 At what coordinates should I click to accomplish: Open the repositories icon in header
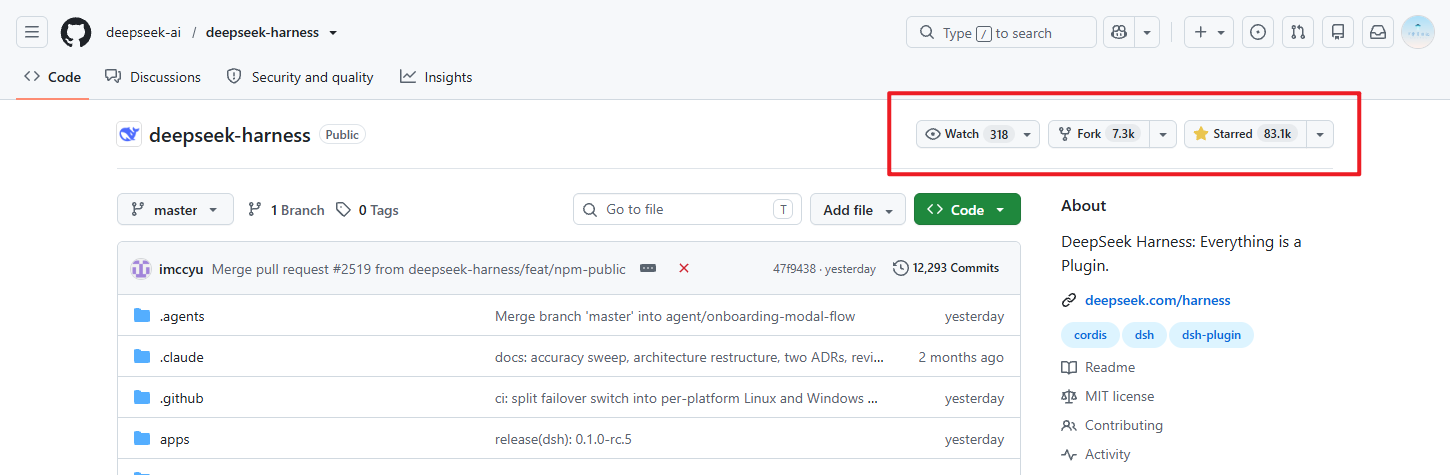pyautogui.click(x=1338, y=32)
